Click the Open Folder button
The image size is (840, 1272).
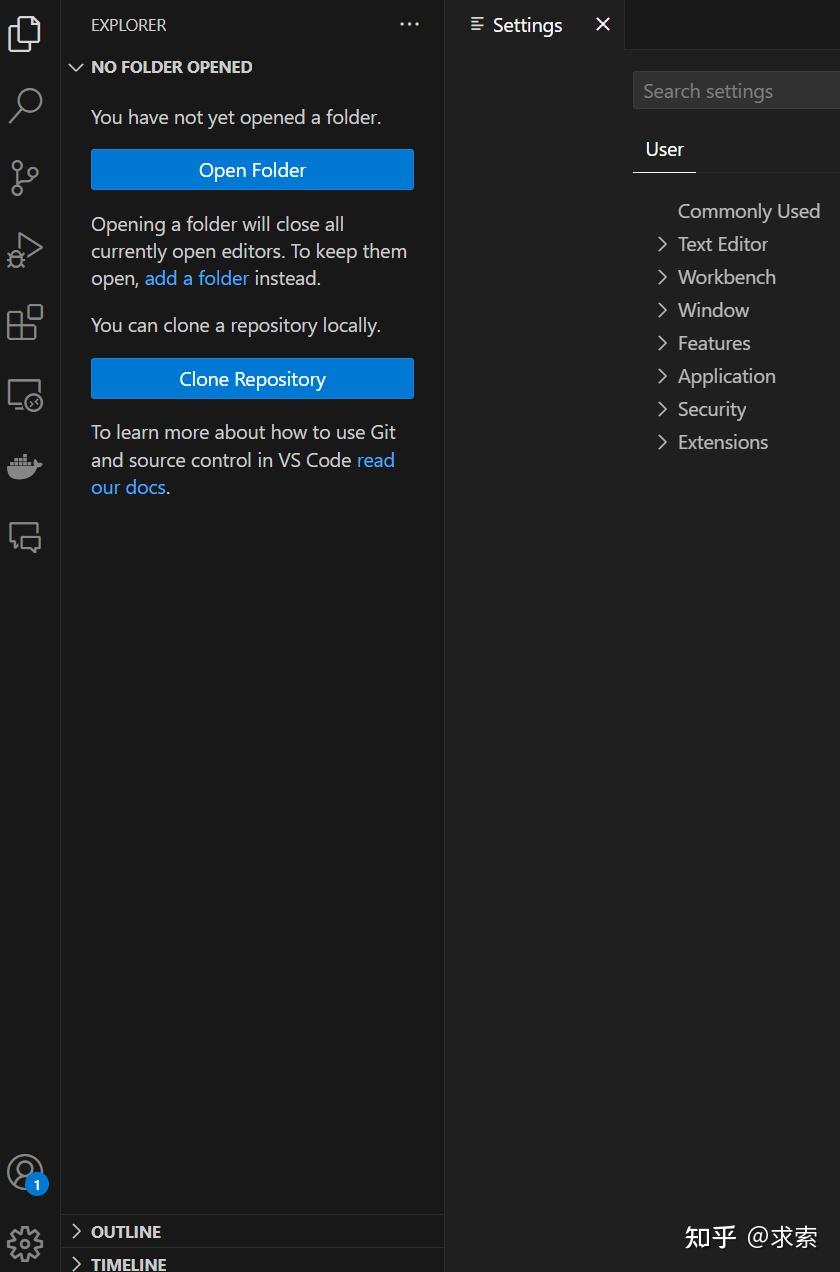coord(252,169)
